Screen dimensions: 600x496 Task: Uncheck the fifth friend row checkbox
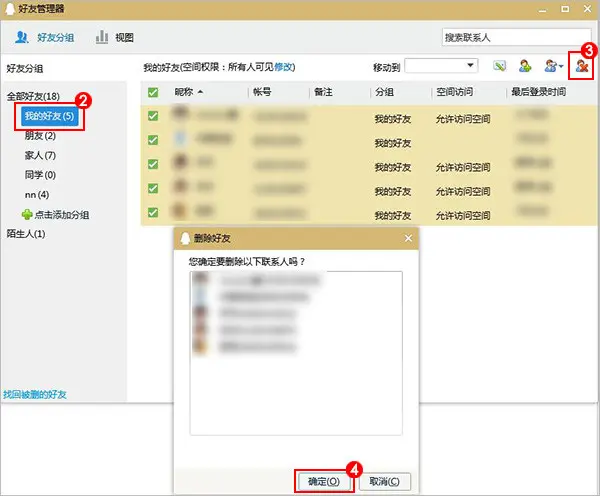pyautogui.click(x=153, y=212)
